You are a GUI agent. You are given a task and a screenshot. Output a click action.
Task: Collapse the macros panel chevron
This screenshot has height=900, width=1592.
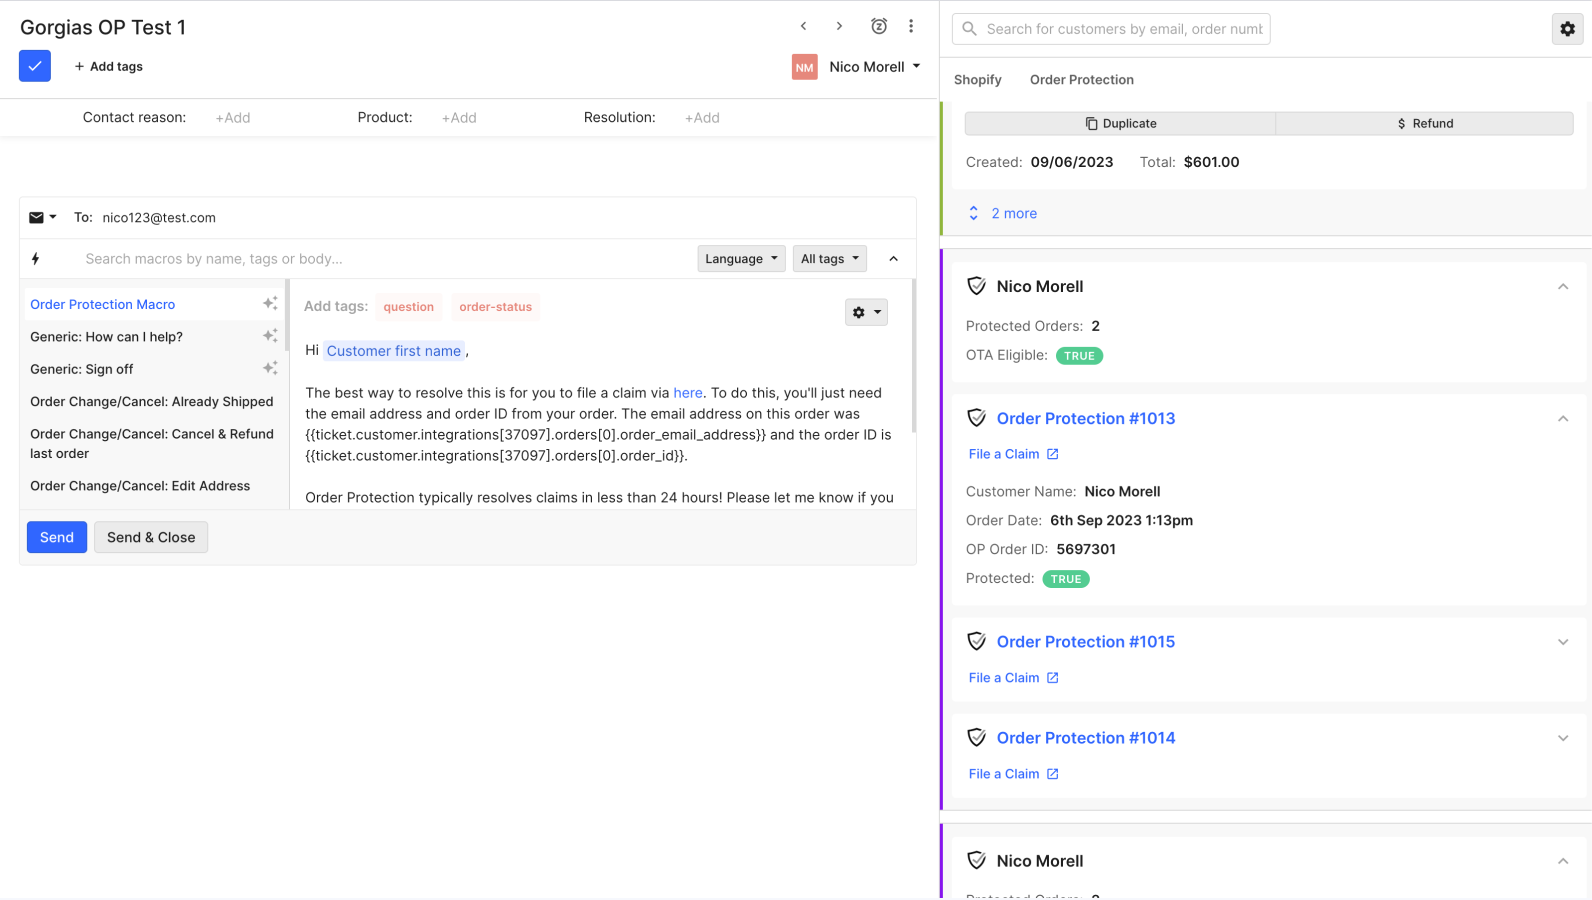(894, 259)
